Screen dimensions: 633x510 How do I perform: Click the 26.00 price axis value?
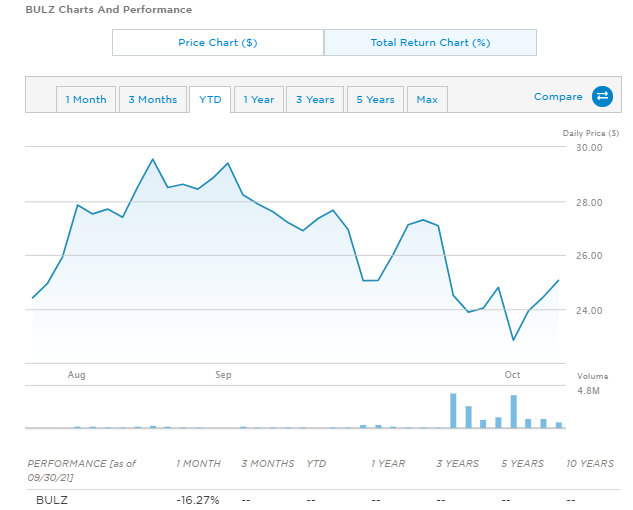pos(589,256)
